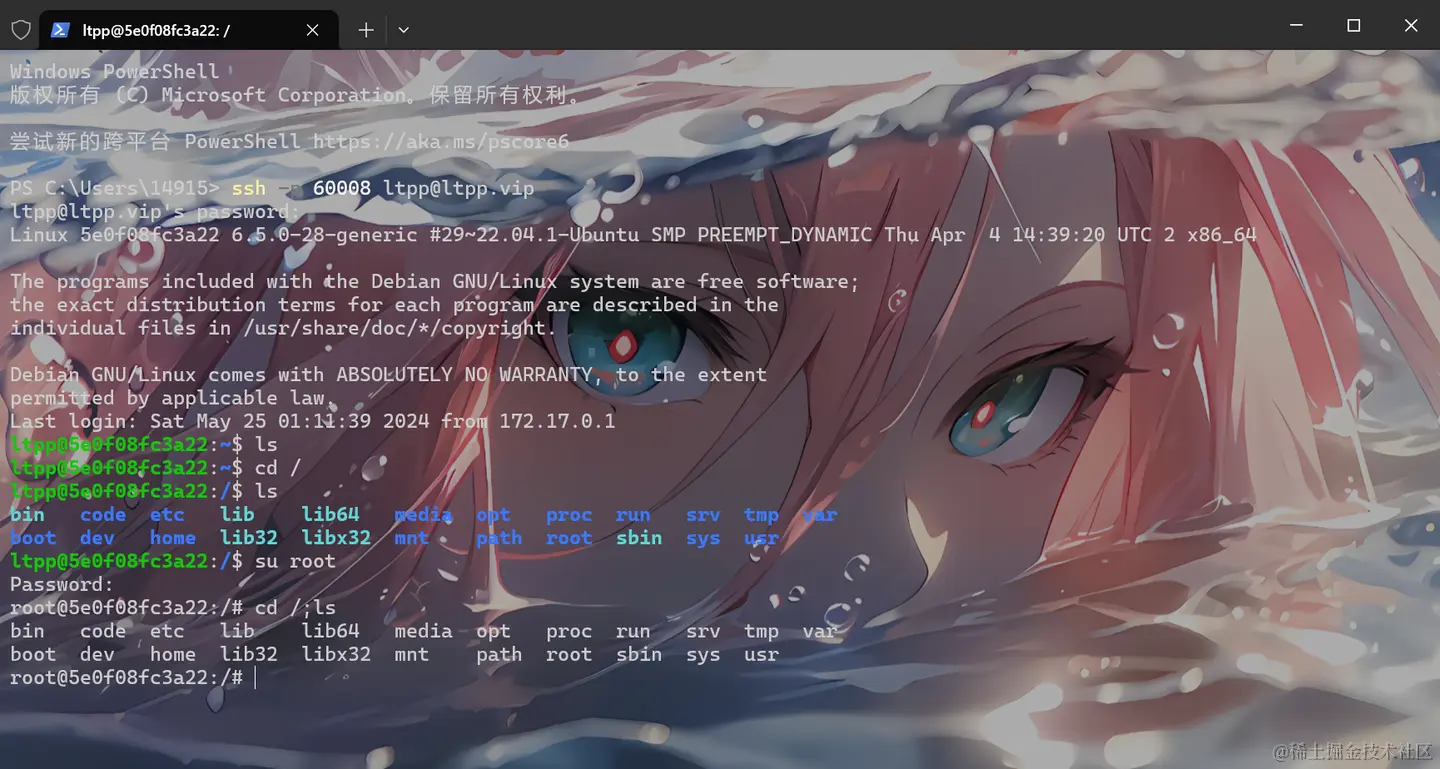Click 'ltpp@ltpp.vip' in the ssh command

tap(459, 188)
